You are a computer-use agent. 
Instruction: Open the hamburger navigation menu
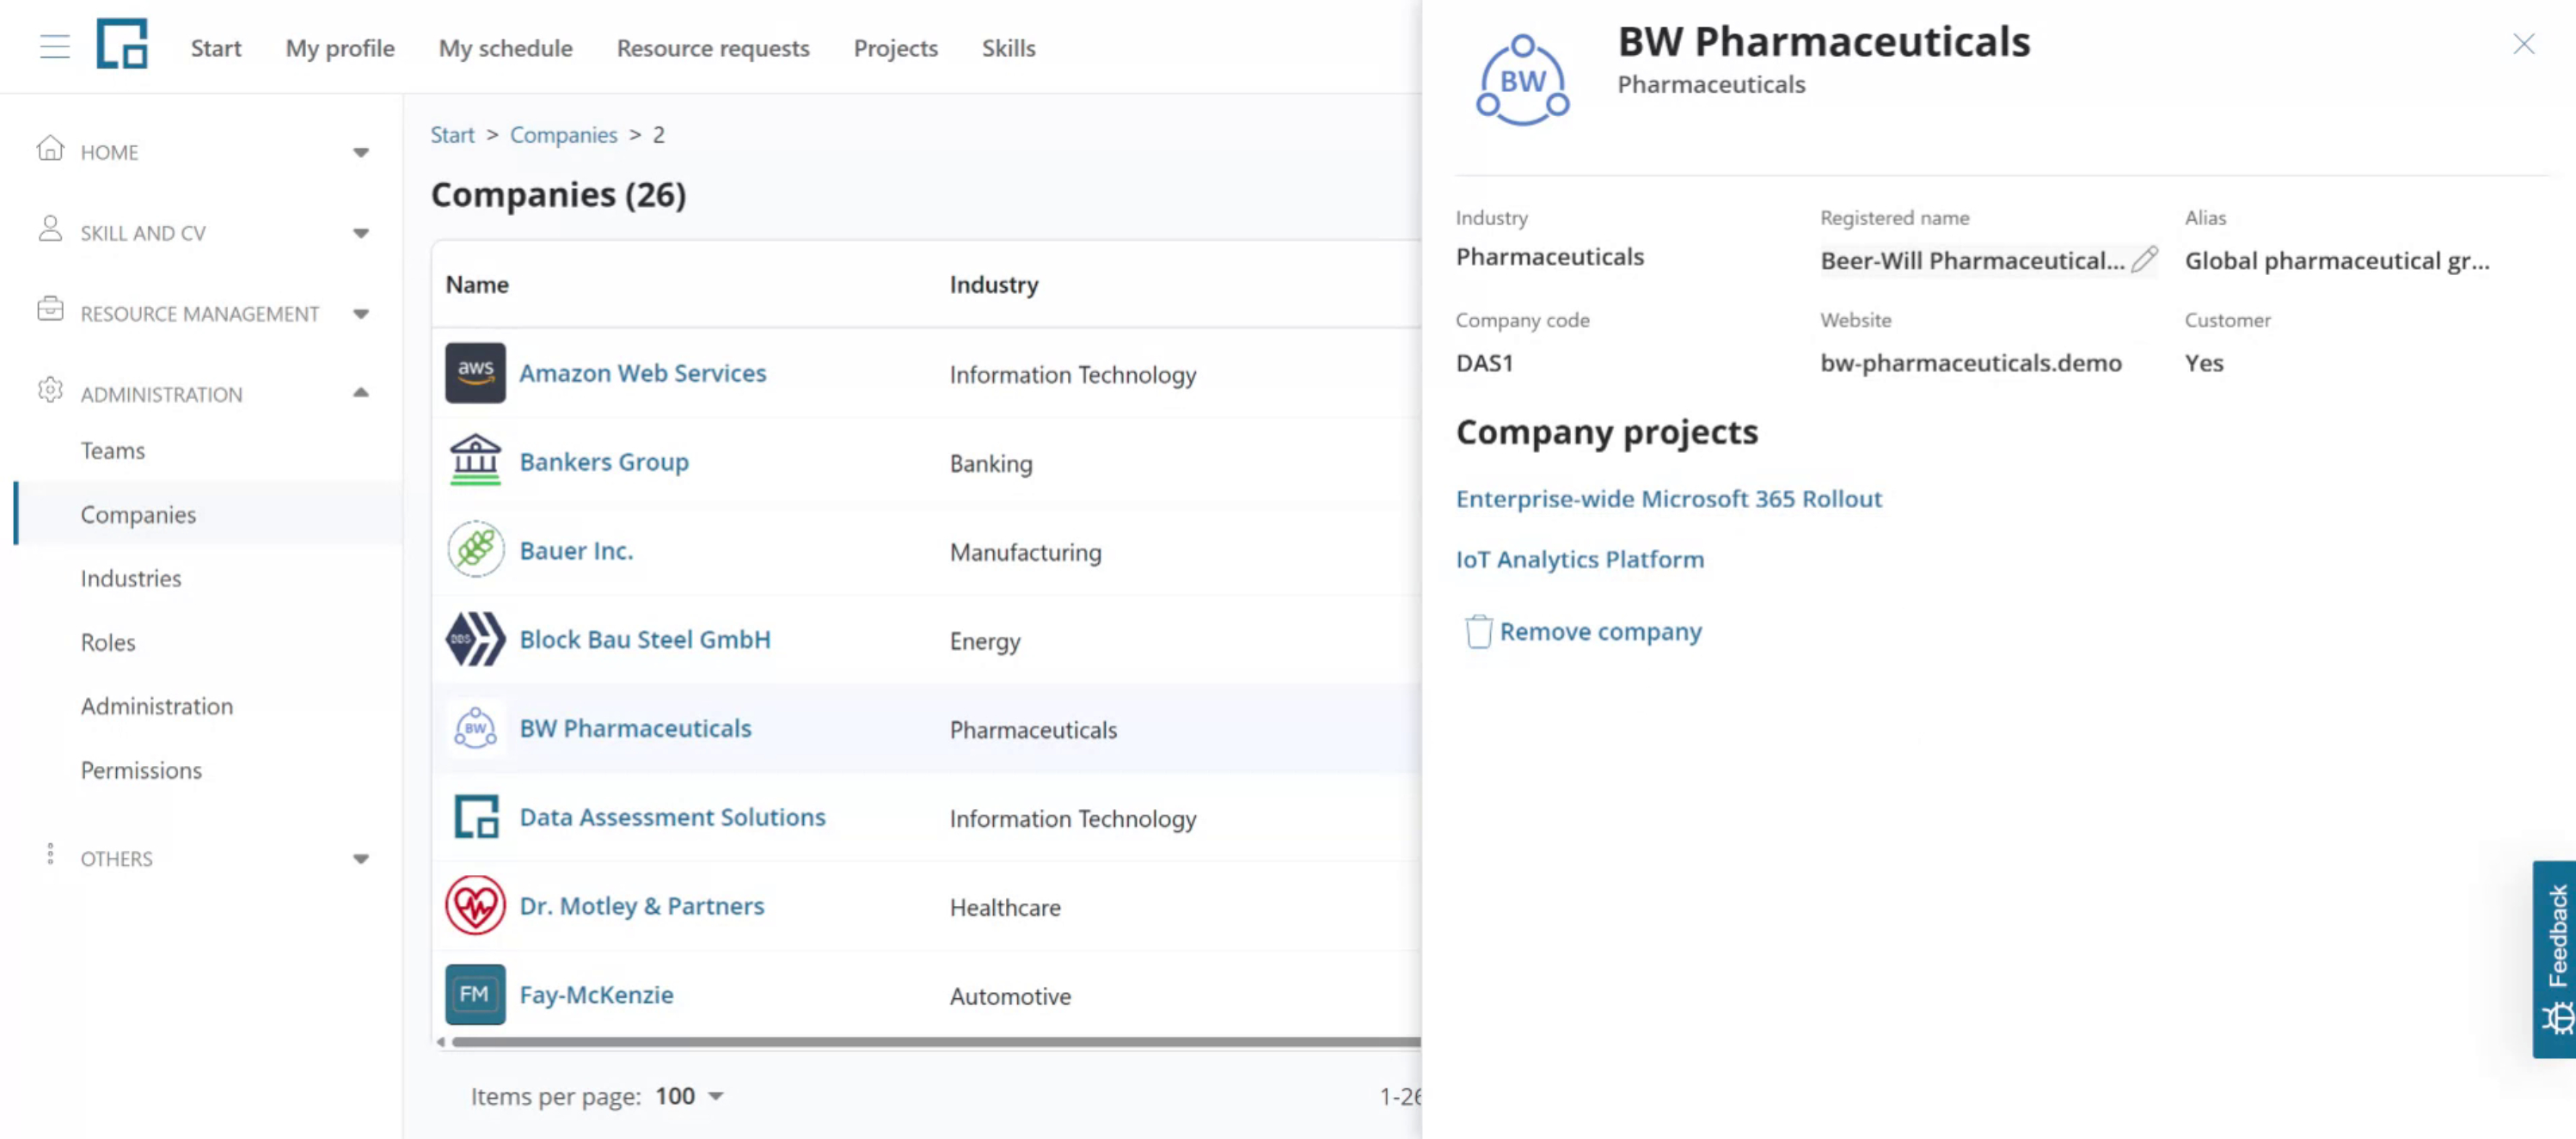[55, 47]
